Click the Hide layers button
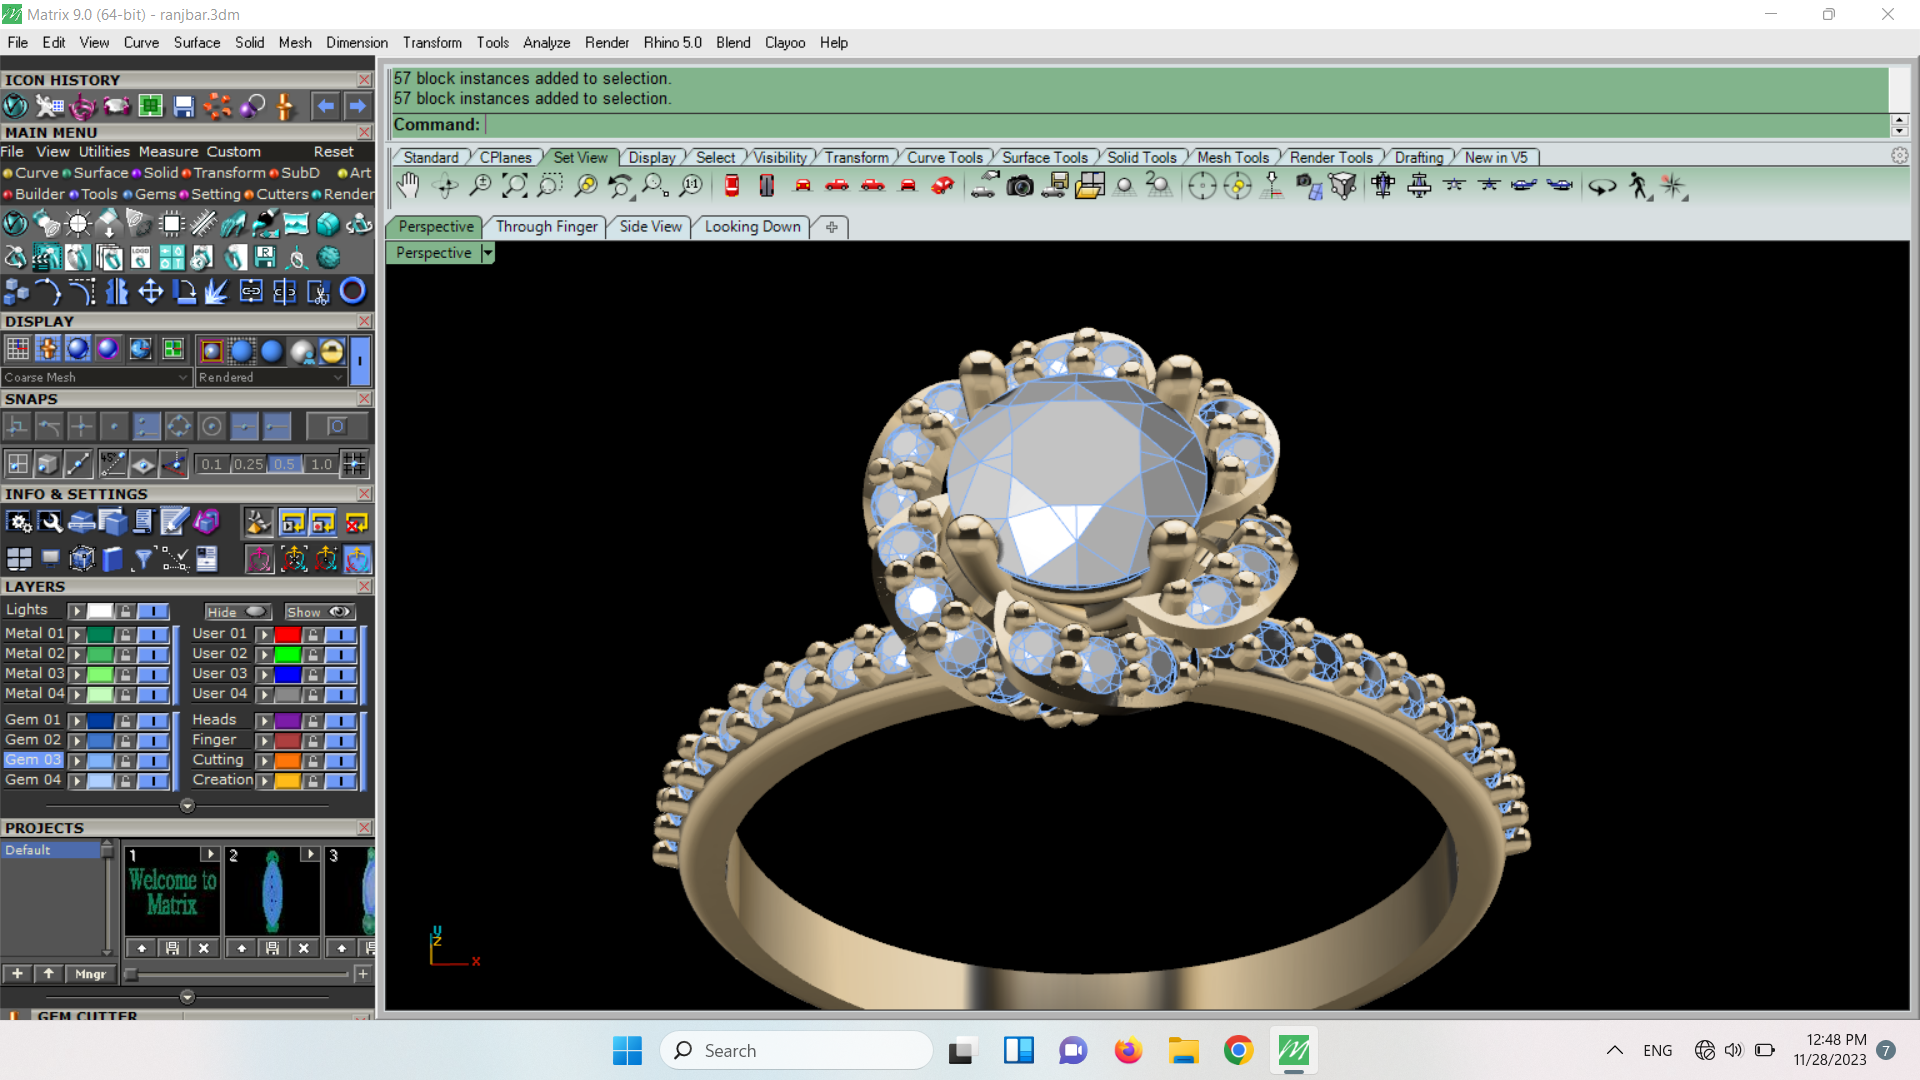 point(237,612)
